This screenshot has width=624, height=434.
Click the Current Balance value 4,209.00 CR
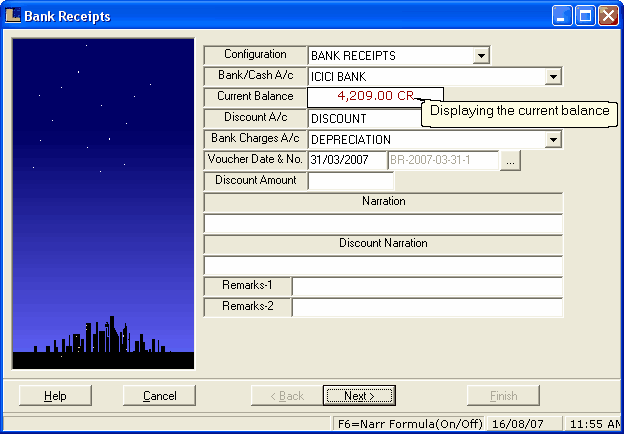click(375, 97)
